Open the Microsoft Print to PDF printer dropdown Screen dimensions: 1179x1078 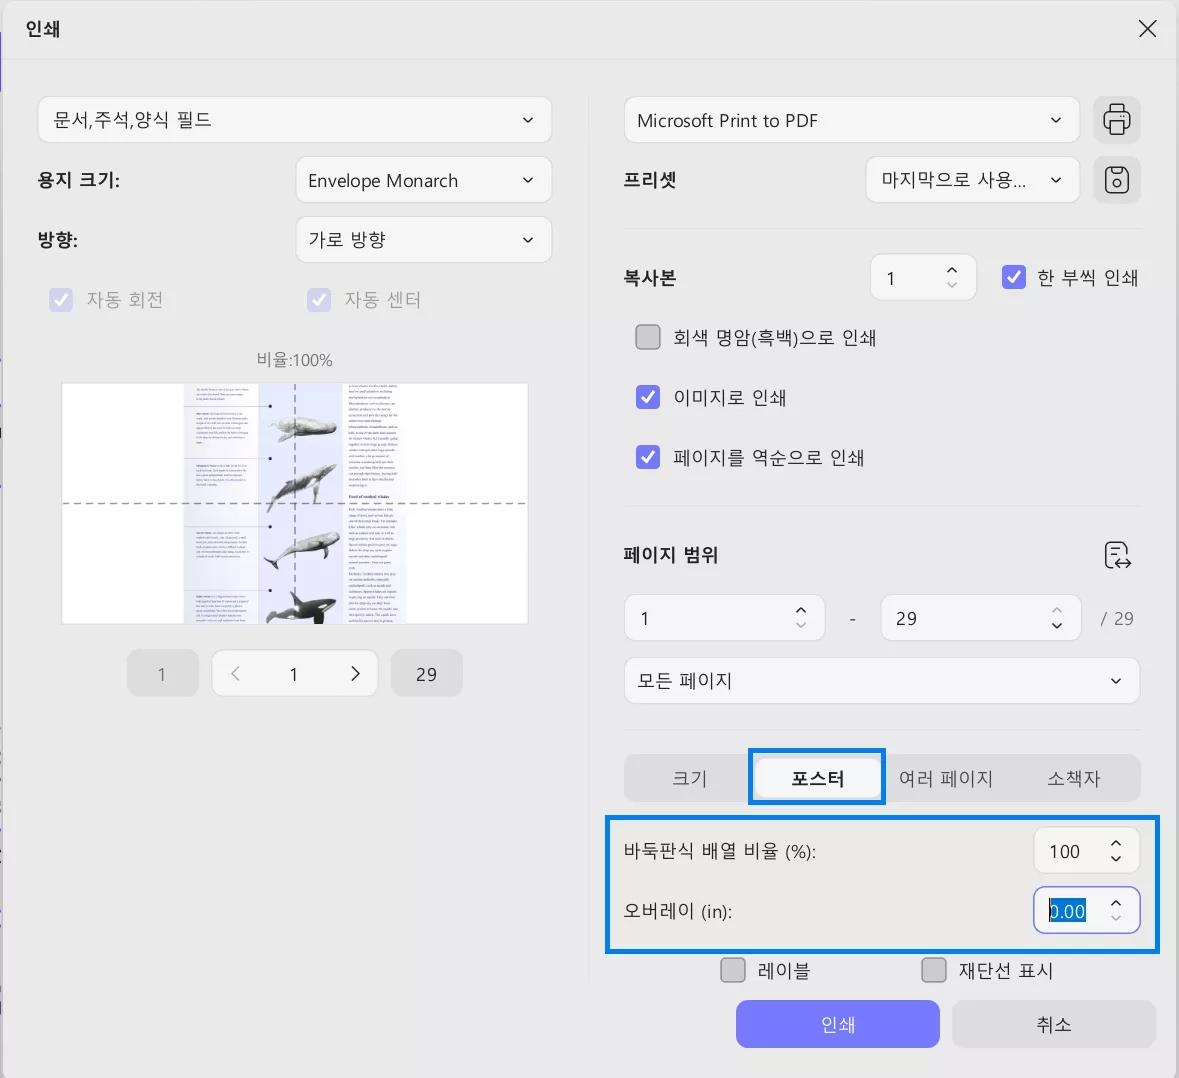pos(851,119)
